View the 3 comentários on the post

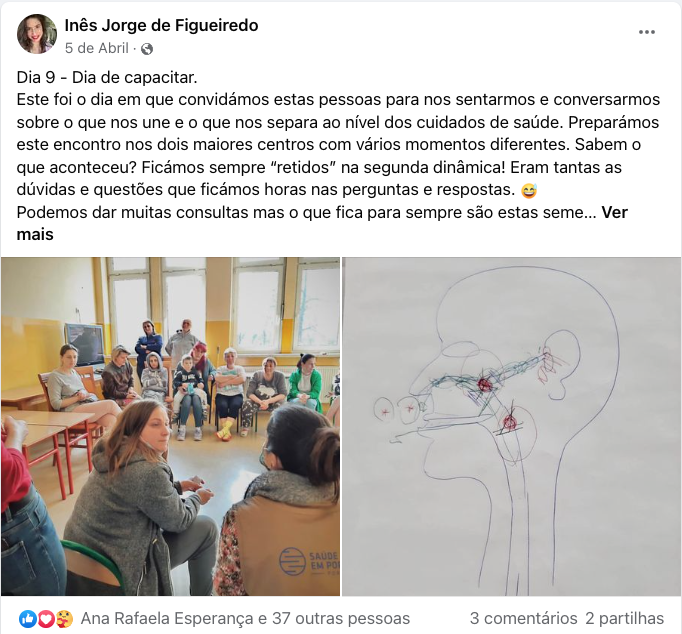click(x=523, y=618)
